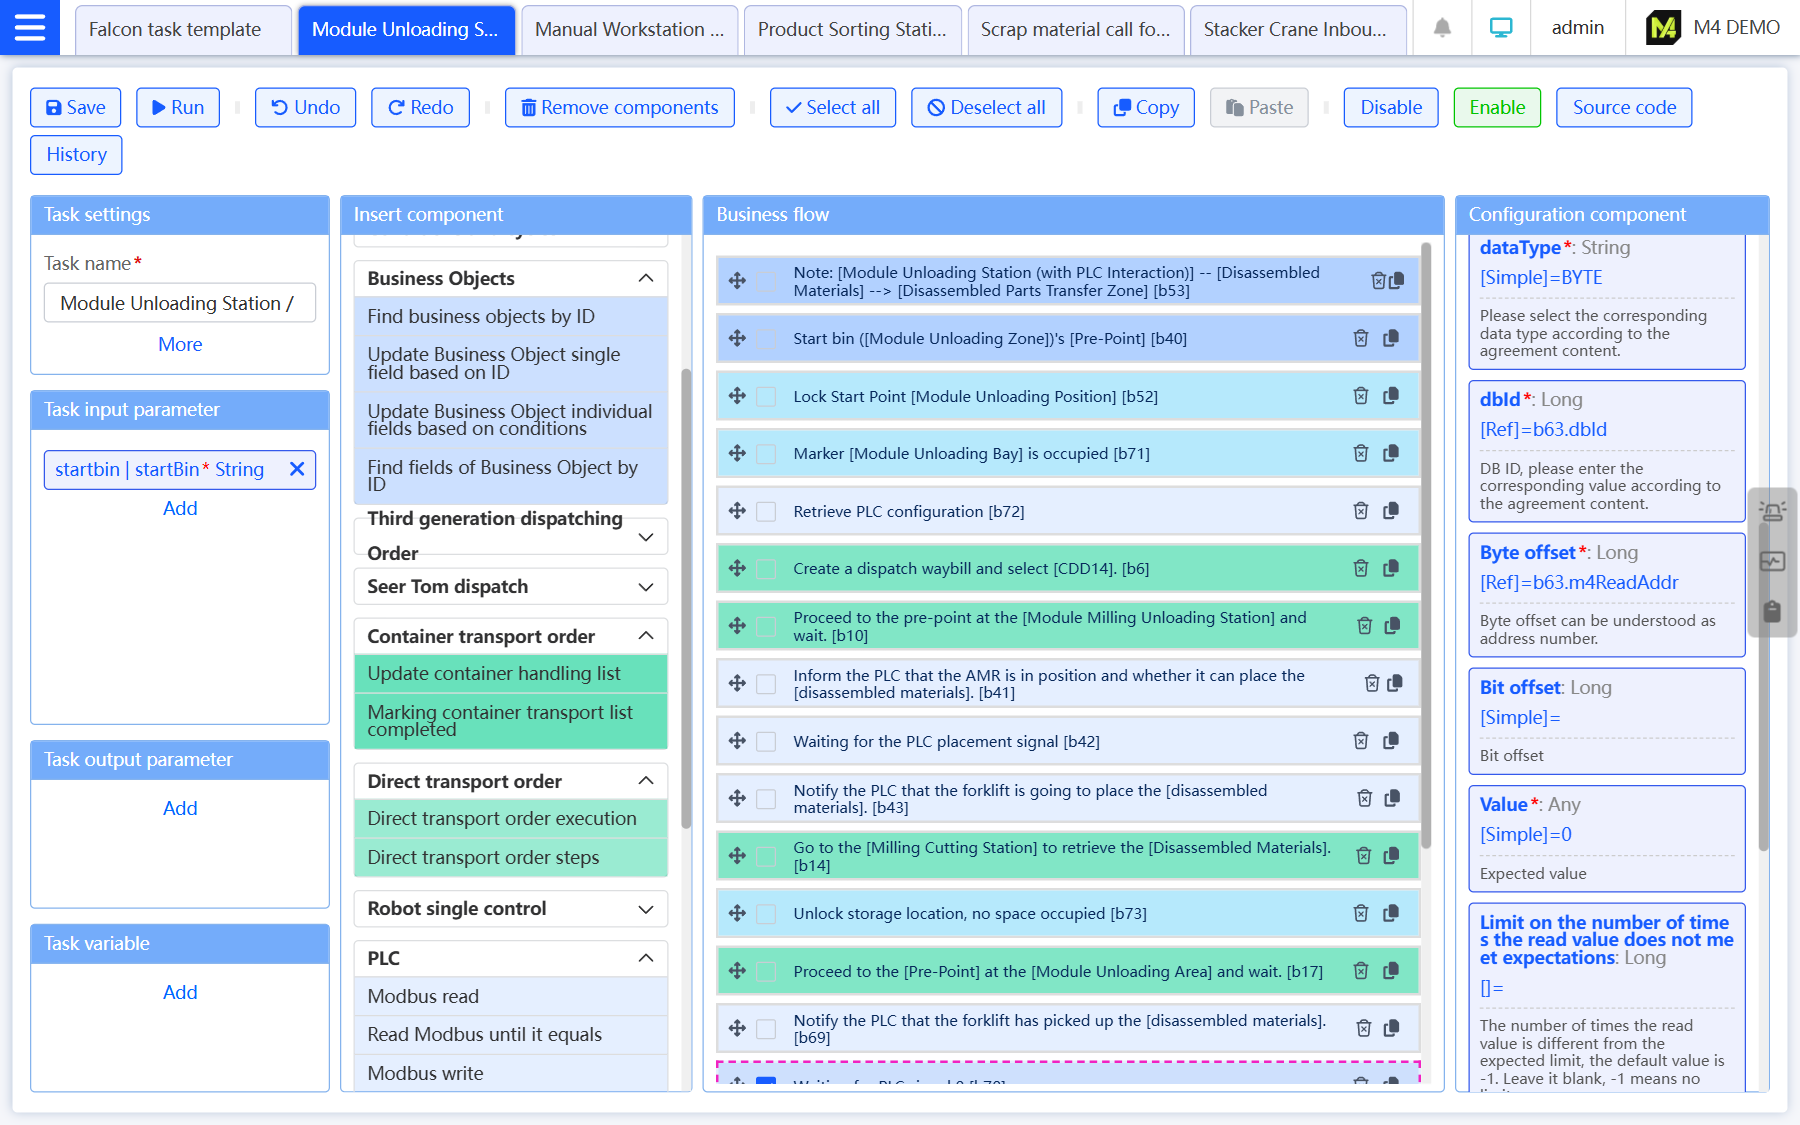Screen dimensions: 1800x1125
Task: Open the hamburger main menu
Action: (30, 28)
